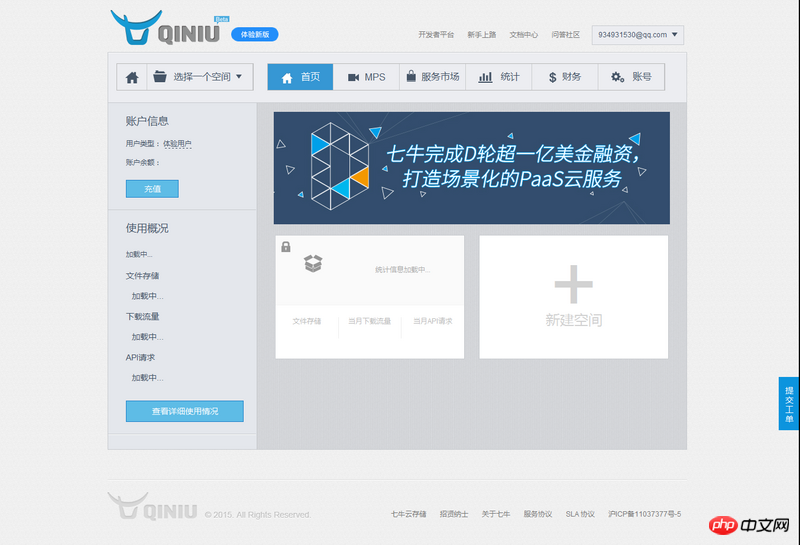Click 文件存储 in usage overview sidebar
Image resolution: width=800 pixels, height=545 pixels.
pyautogui.click(x=142, y=276)
